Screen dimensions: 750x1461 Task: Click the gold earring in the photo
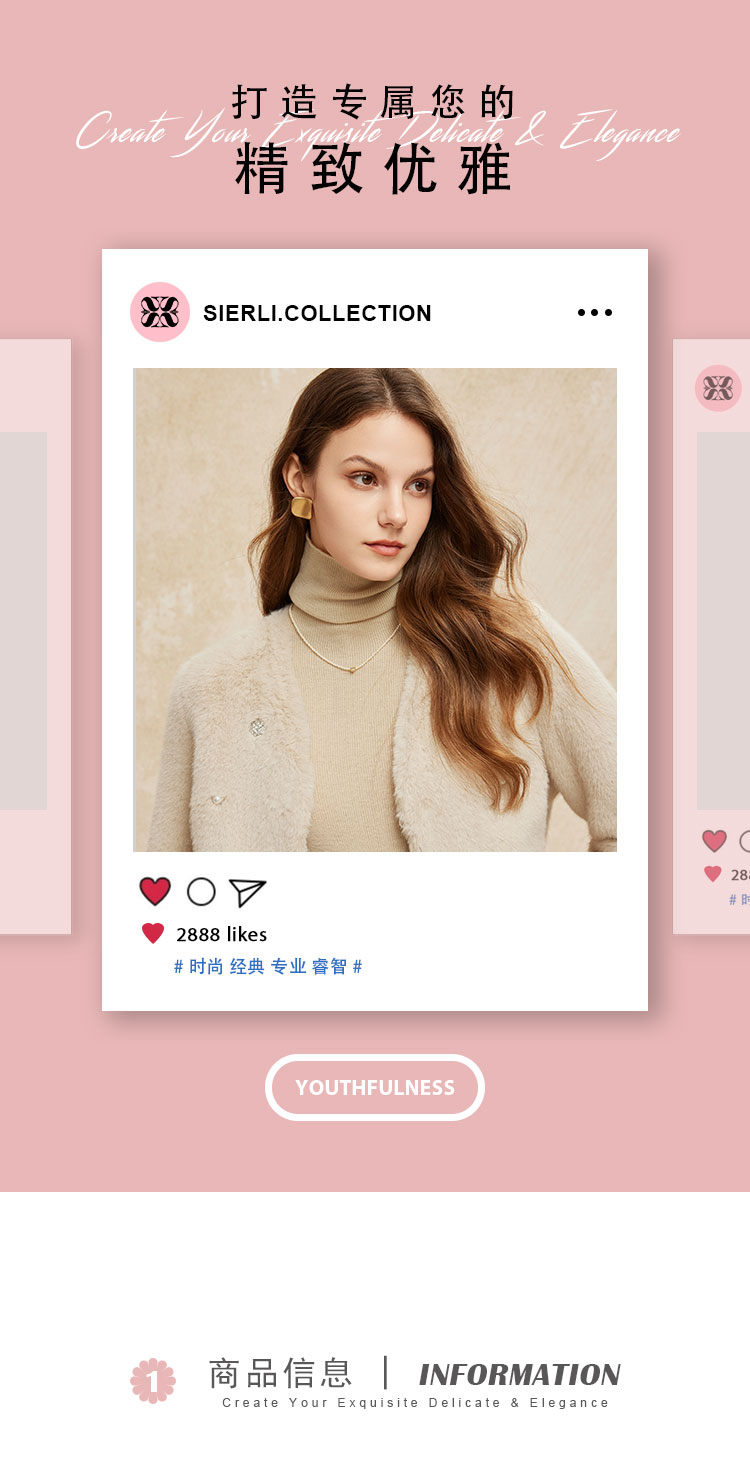(x=302, y=506)
